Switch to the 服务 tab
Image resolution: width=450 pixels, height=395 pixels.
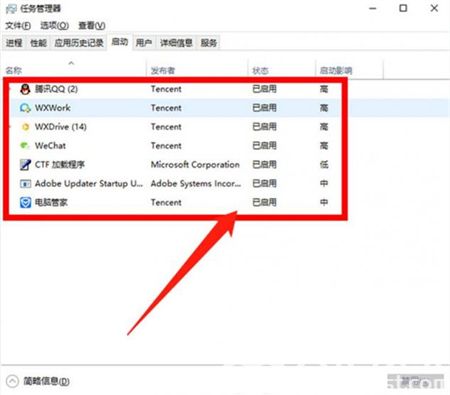pyautogui.click(x=209, y=43)
